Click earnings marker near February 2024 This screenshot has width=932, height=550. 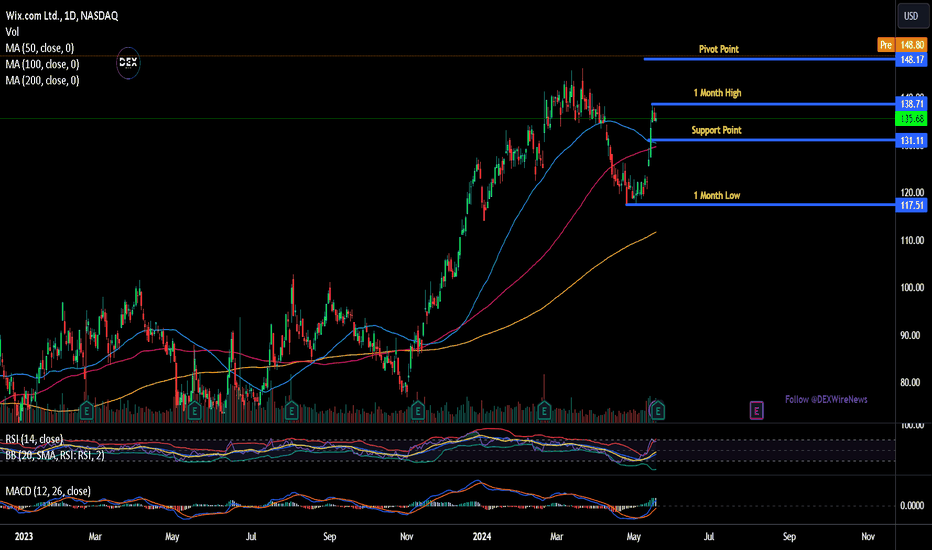pyautogui.click(x=544, y=411)
